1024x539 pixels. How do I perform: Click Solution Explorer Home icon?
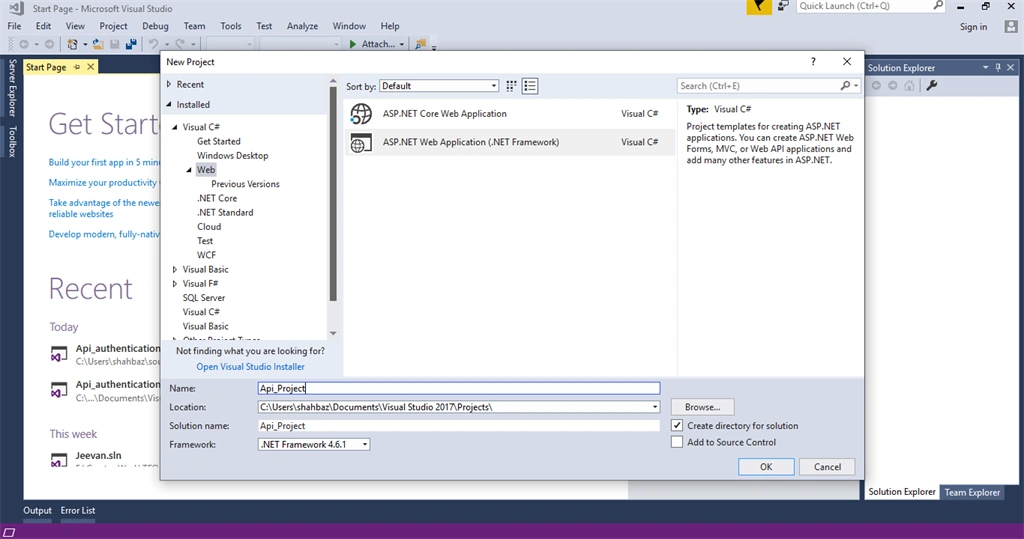coord(909,86)
